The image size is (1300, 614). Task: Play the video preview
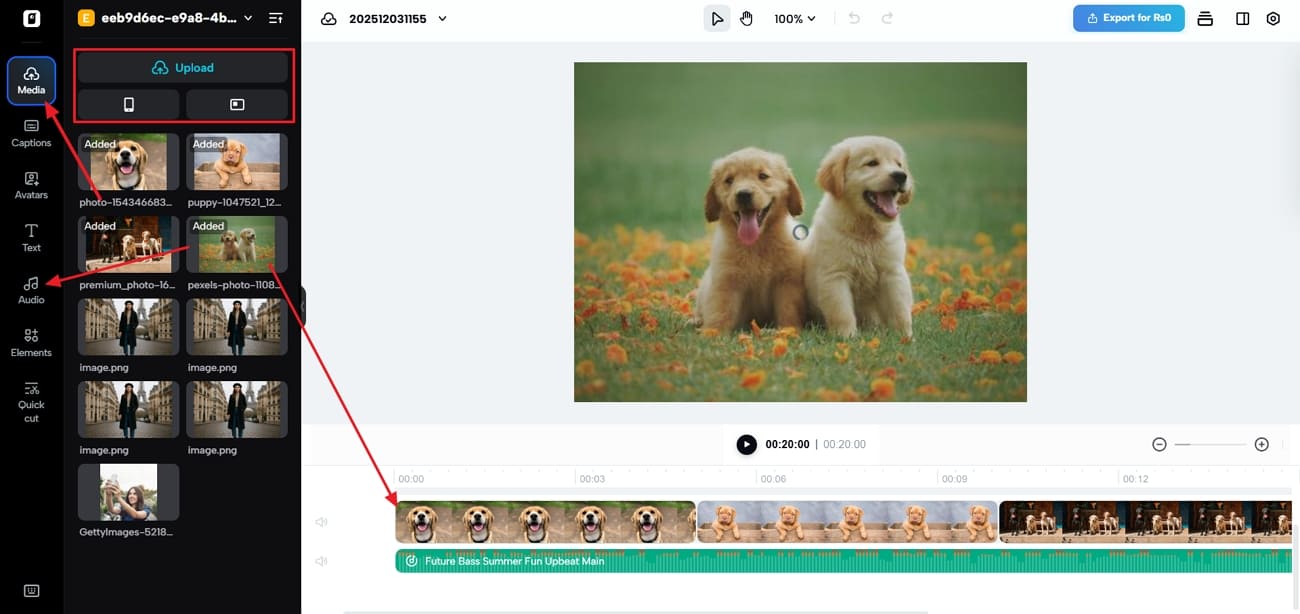point(746,444)
